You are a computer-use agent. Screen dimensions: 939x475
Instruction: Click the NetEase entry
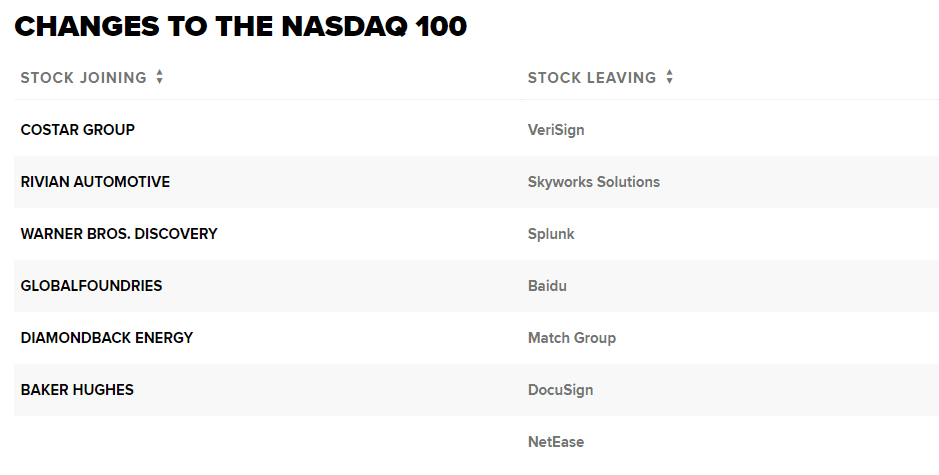tap(556, 442)
